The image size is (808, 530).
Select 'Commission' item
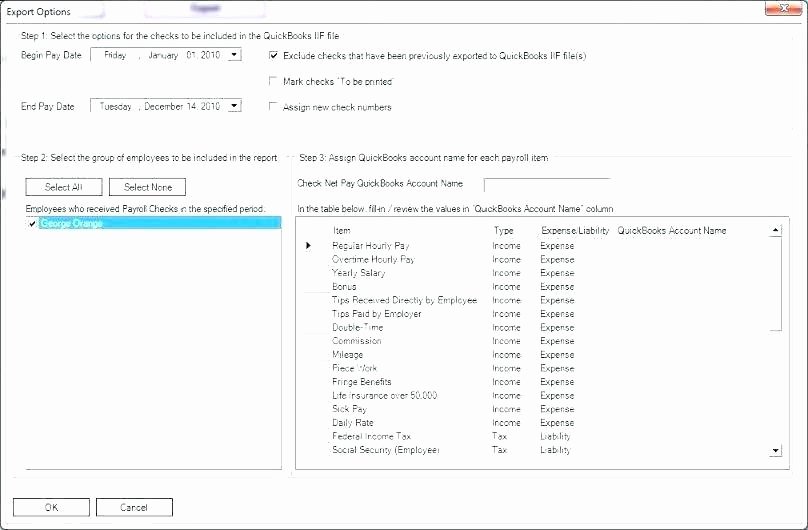pyautogui.click(x=357, y=341)
